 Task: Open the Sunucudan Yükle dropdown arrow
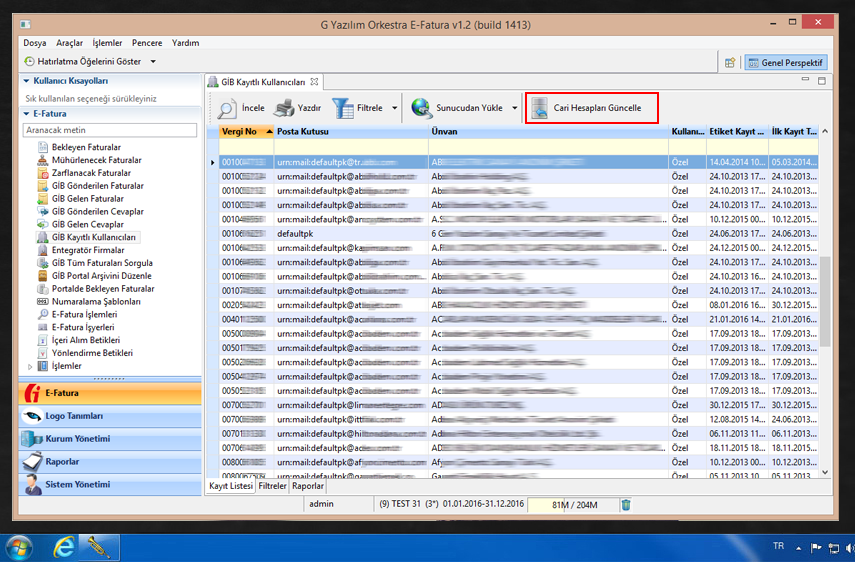[x=514, y=108]
